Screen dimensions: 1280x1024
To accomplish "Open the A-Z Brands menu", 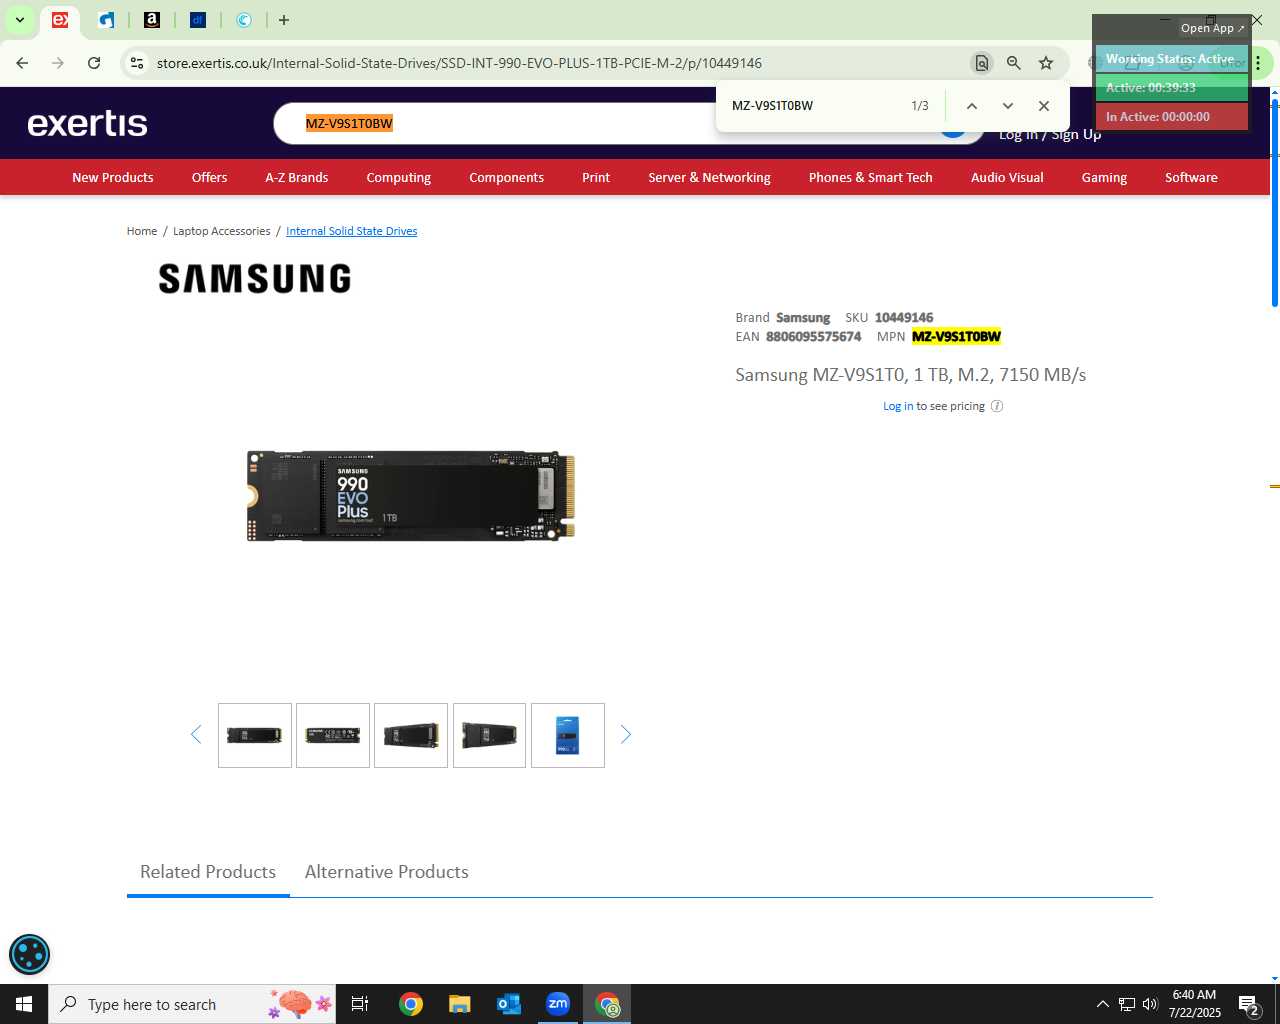I will (x=296, y=177).
